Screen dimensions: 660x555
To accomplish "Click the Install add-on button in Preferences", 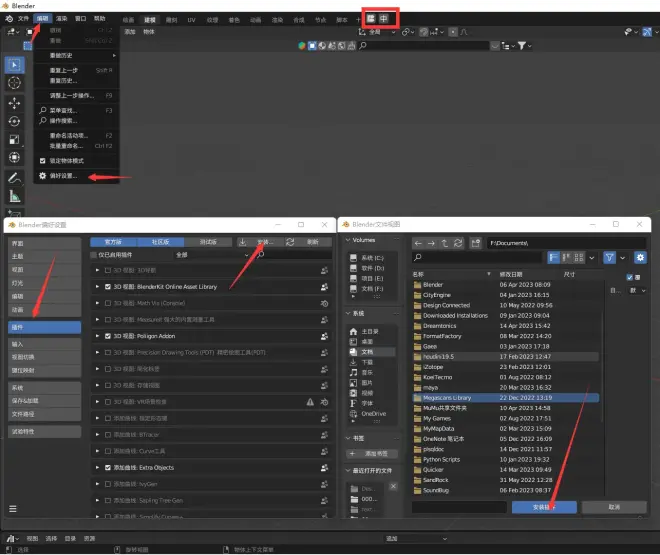I will [x=265, y=242].
